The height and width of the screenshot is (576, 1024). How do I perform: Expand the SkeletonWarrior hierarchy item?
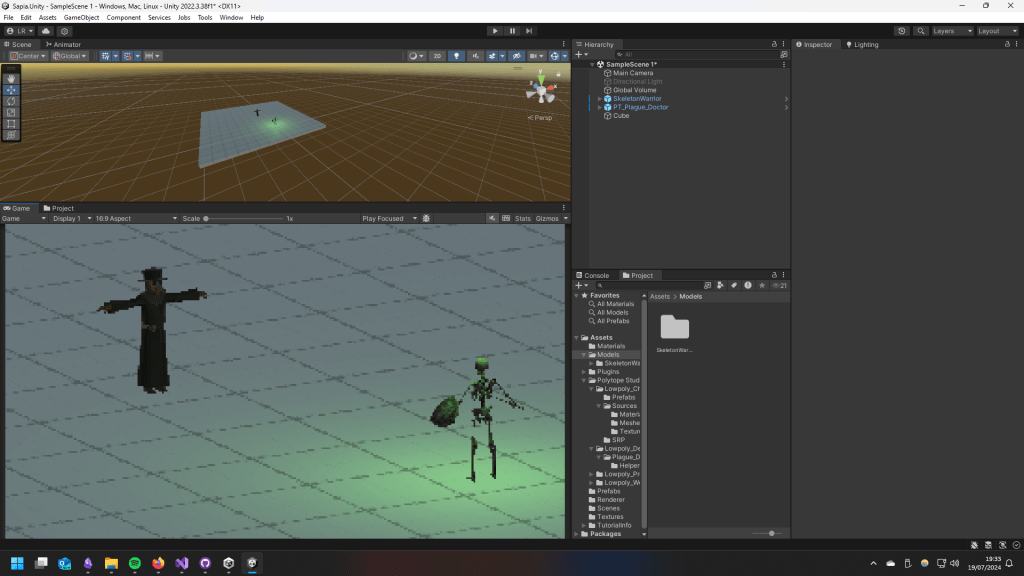click(x=599, y=99)
